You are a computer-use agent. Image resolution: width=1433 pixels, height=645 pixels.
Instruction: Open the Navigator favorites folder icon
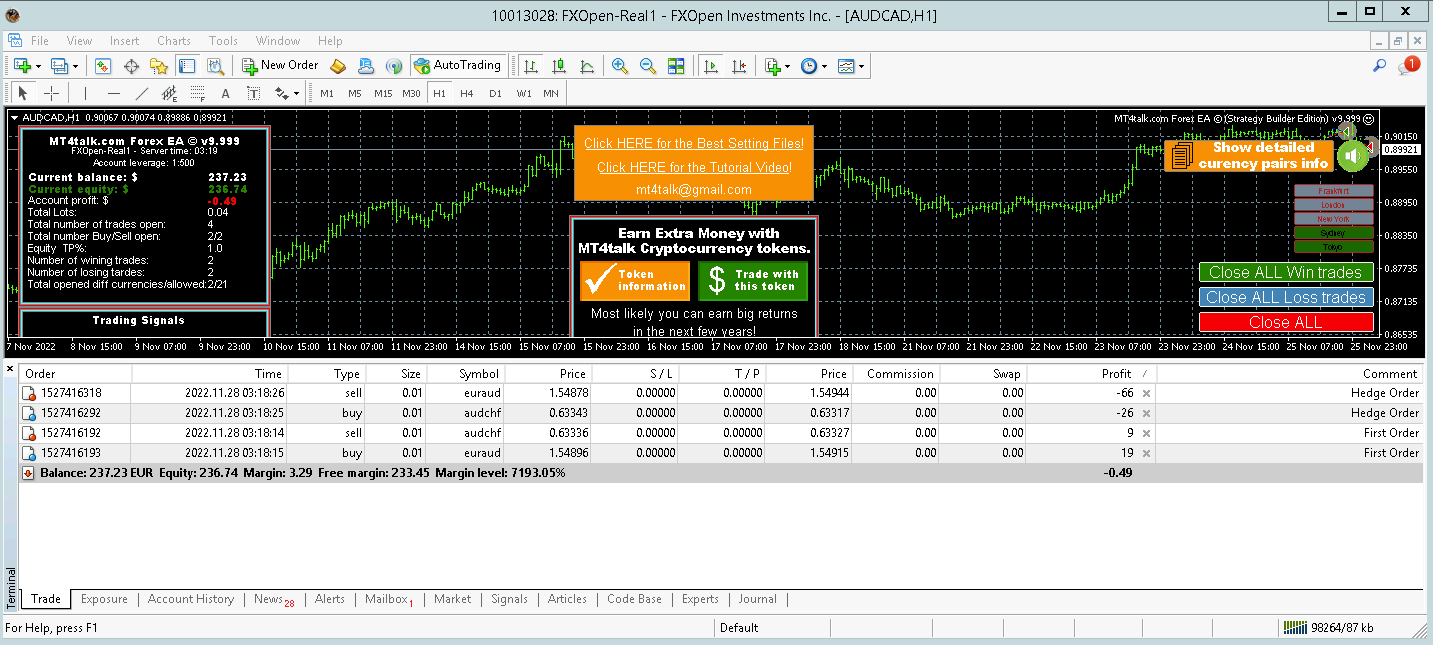pos(158,66)
